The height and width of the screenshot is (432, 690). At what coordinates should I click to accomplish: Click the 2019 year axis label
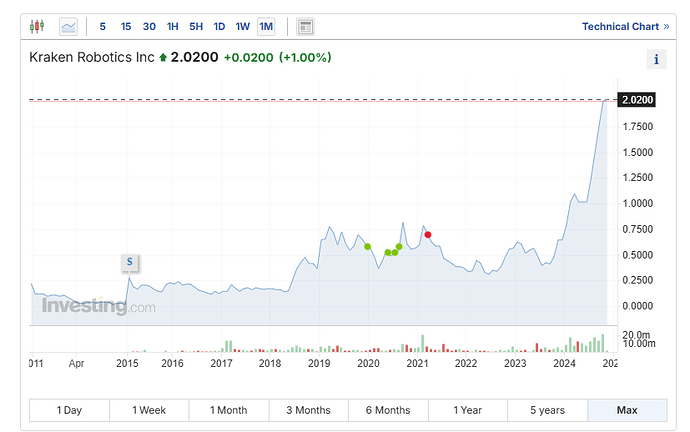(319, 363)
